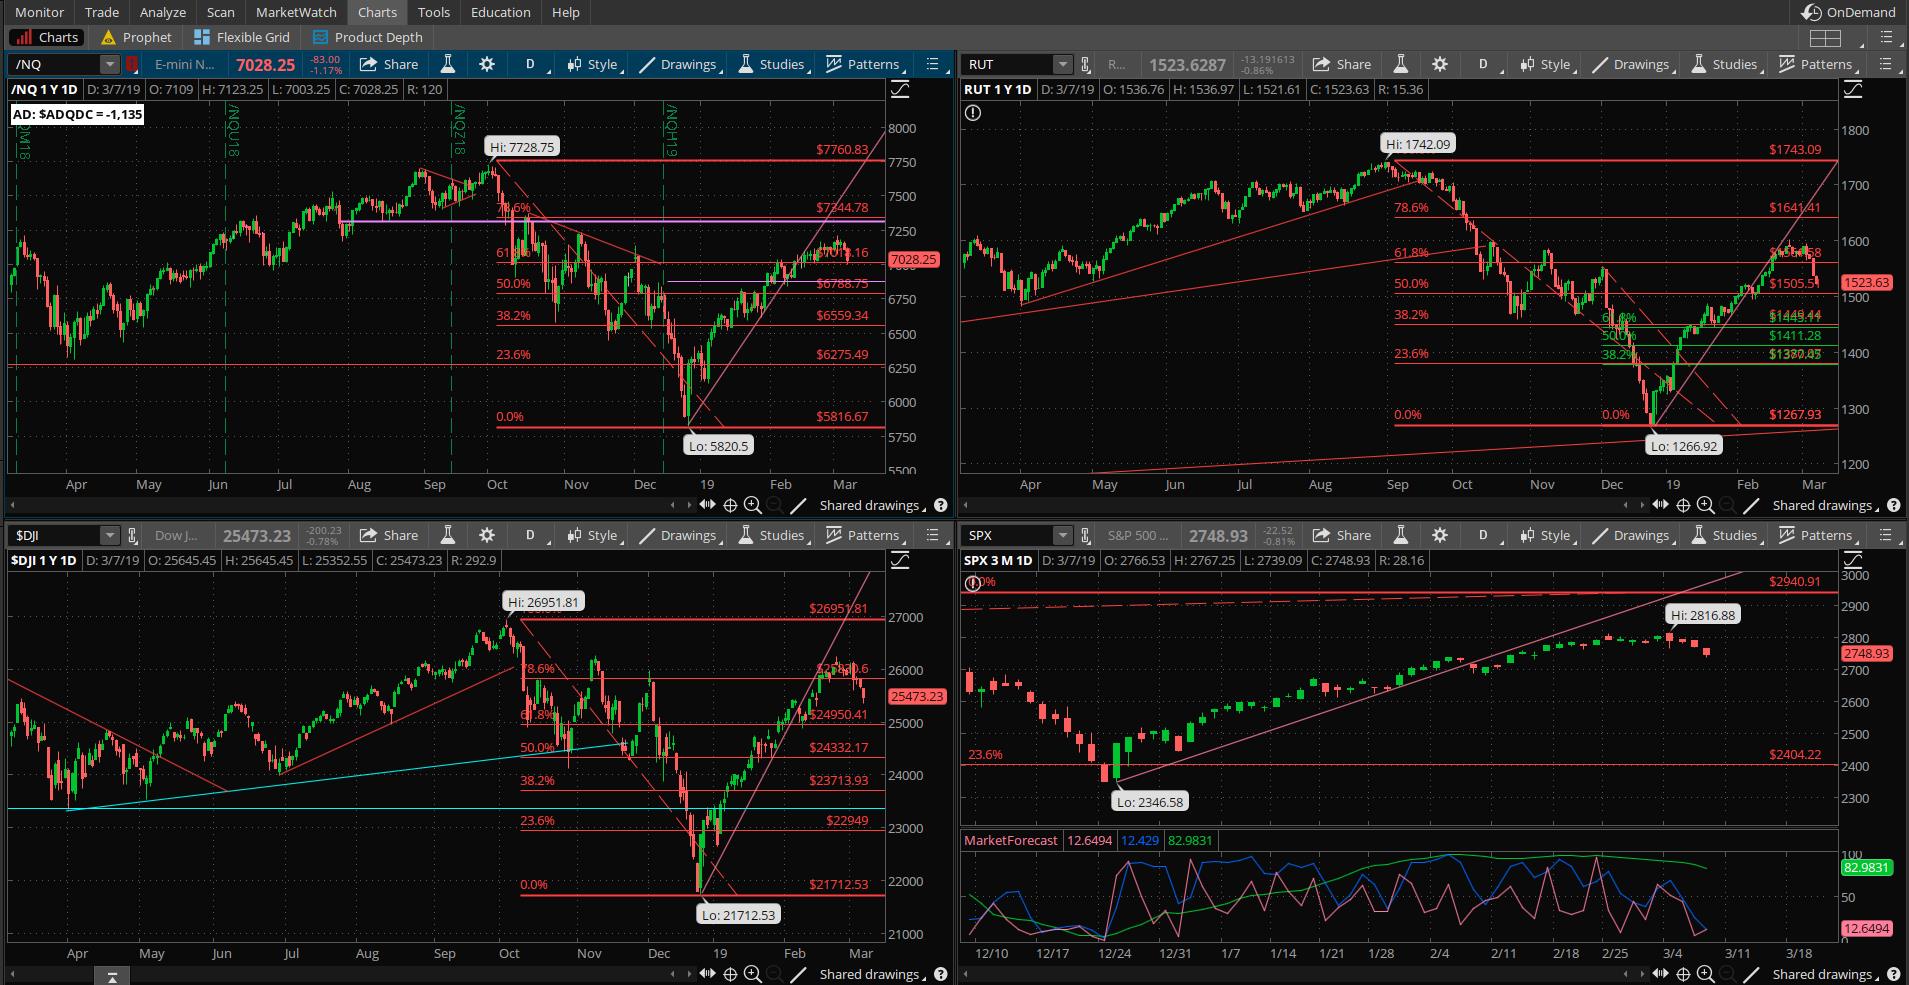
Task: Open the flask studies icon in /NQ toolbar
Action: point(448,64)
